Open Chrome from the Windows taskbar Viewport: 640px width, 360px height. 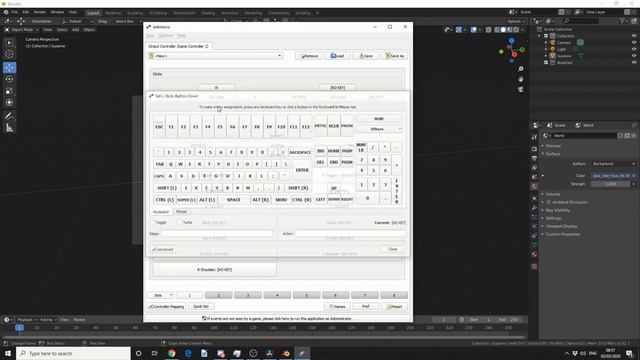click(171, 353)
